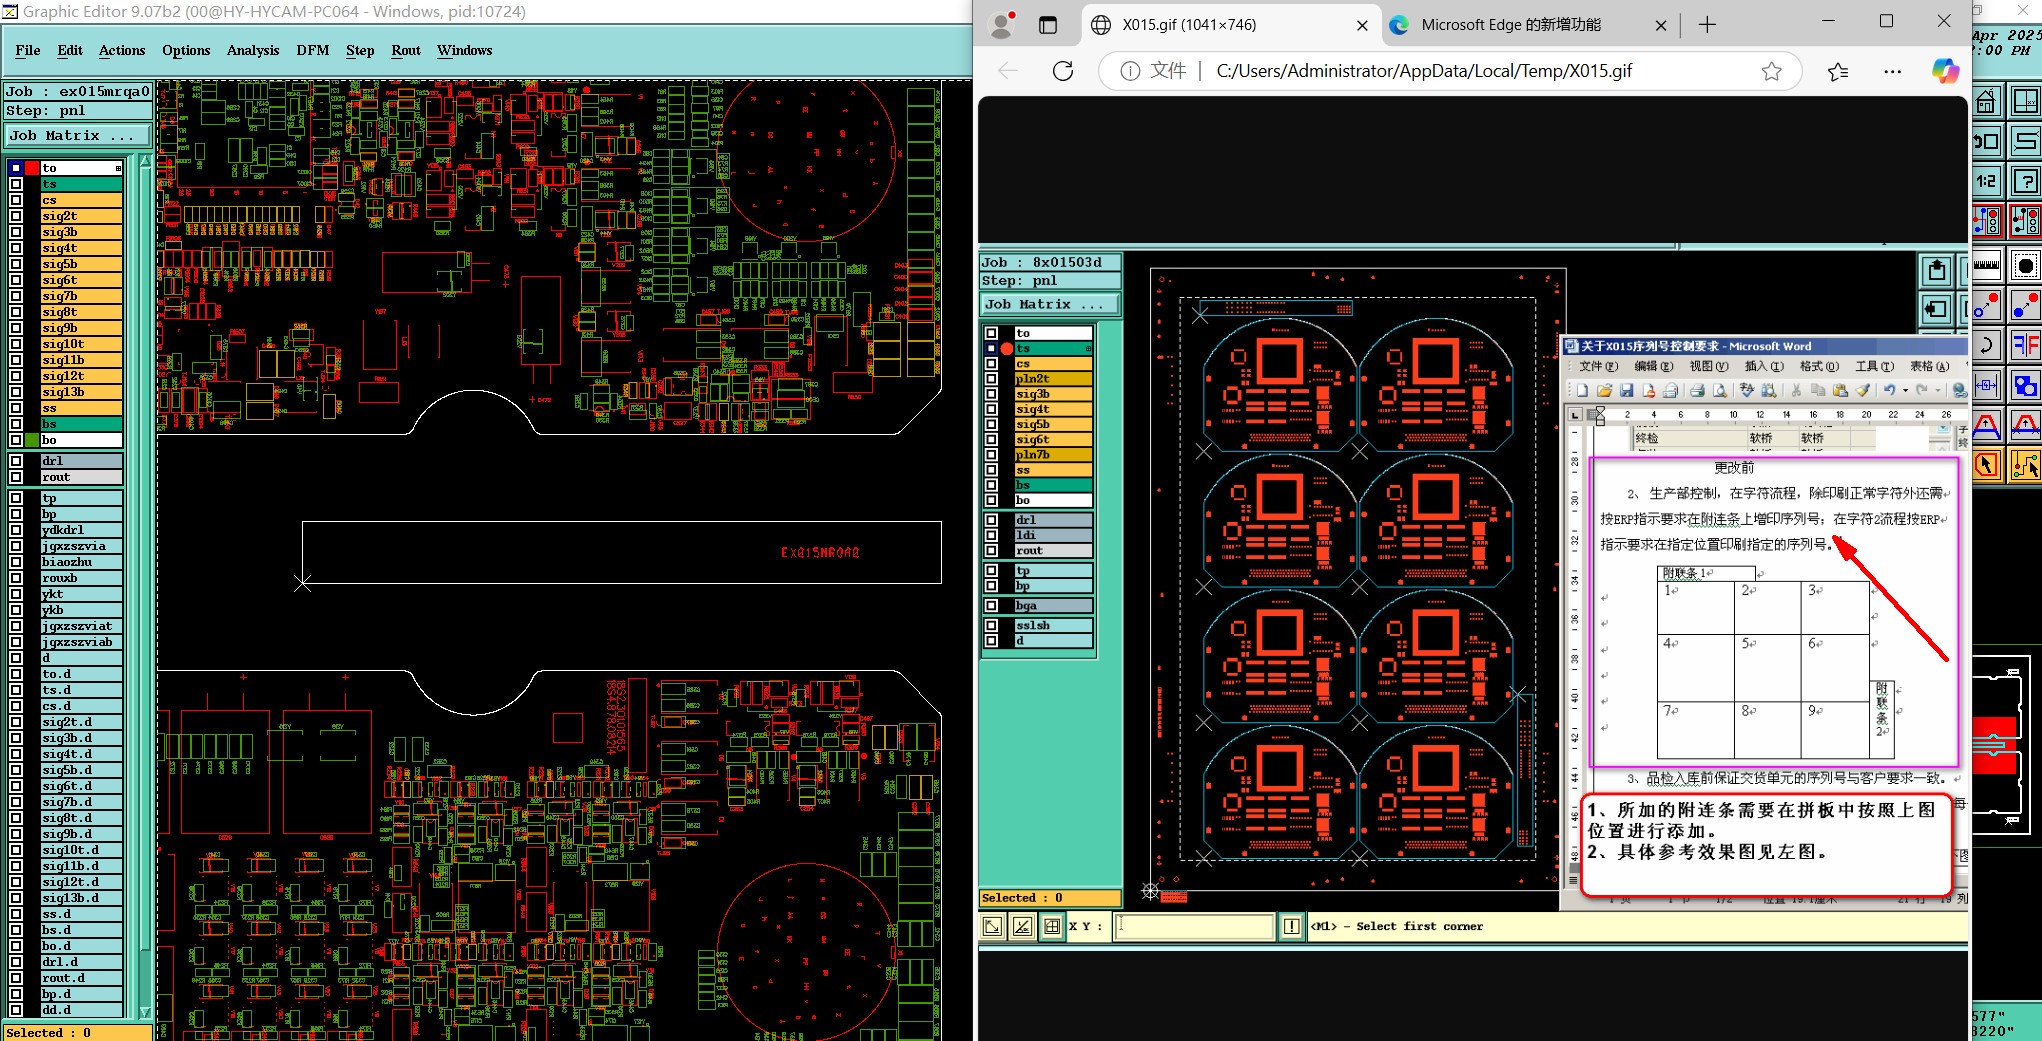Open a new tab in Edge

tap(1707, 25)
